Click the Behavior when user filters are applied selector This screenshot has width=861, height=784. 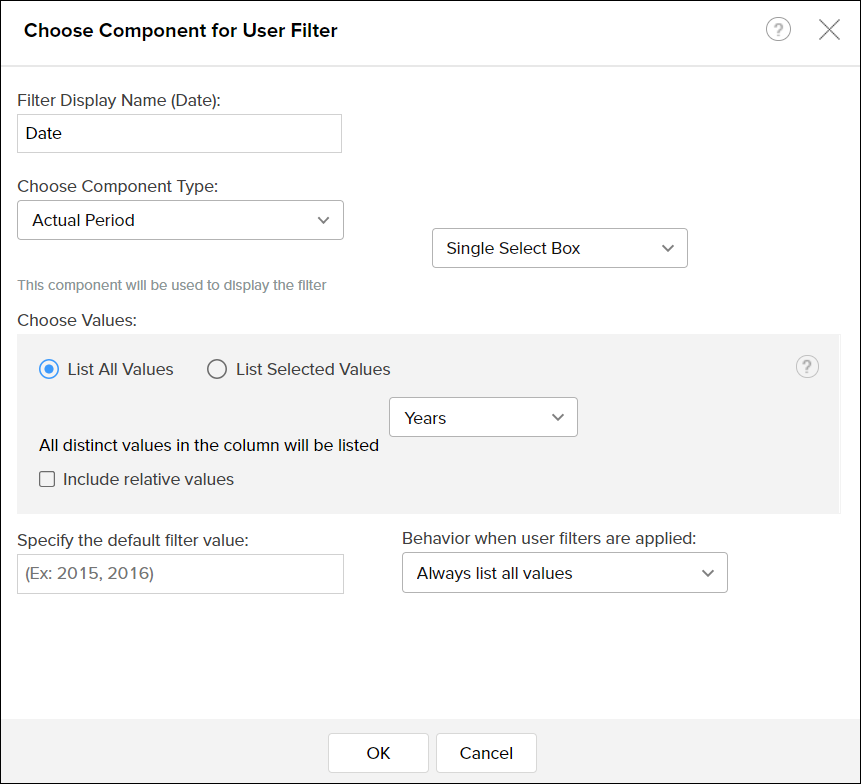click(x=564, y=573)
